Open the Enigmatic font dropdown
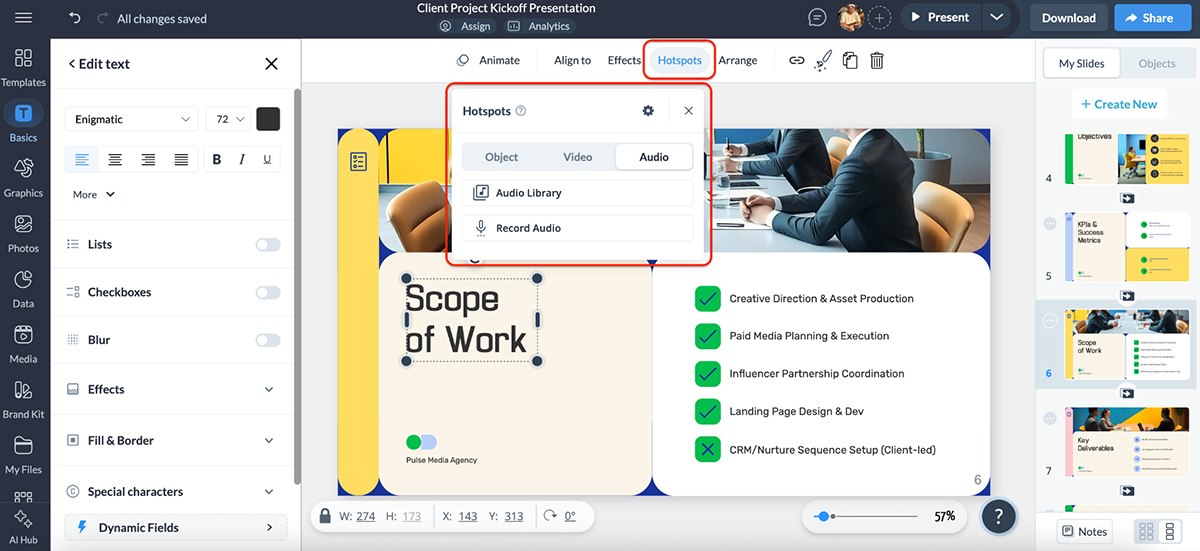The height and width of the screenshot is (551, 1200). [132, 119]
